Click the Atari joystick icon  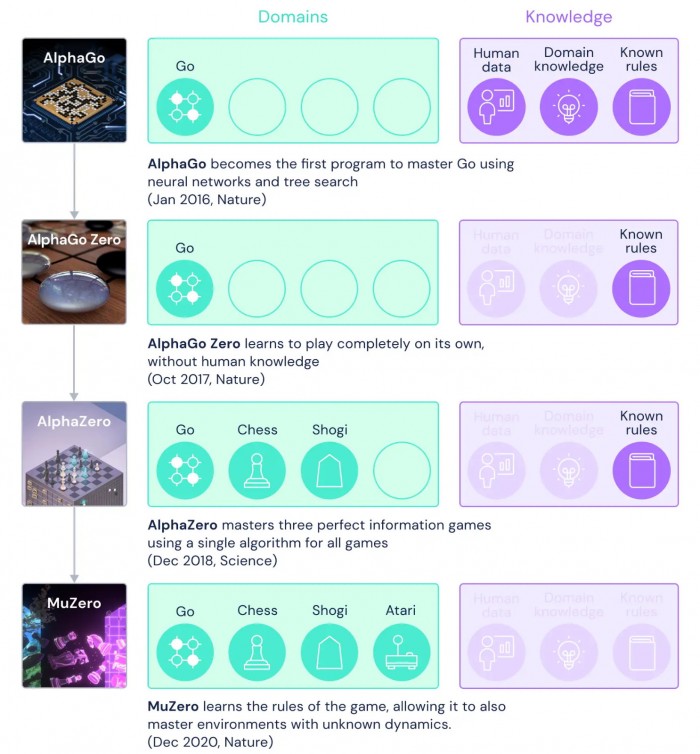(x=401, y=652)
